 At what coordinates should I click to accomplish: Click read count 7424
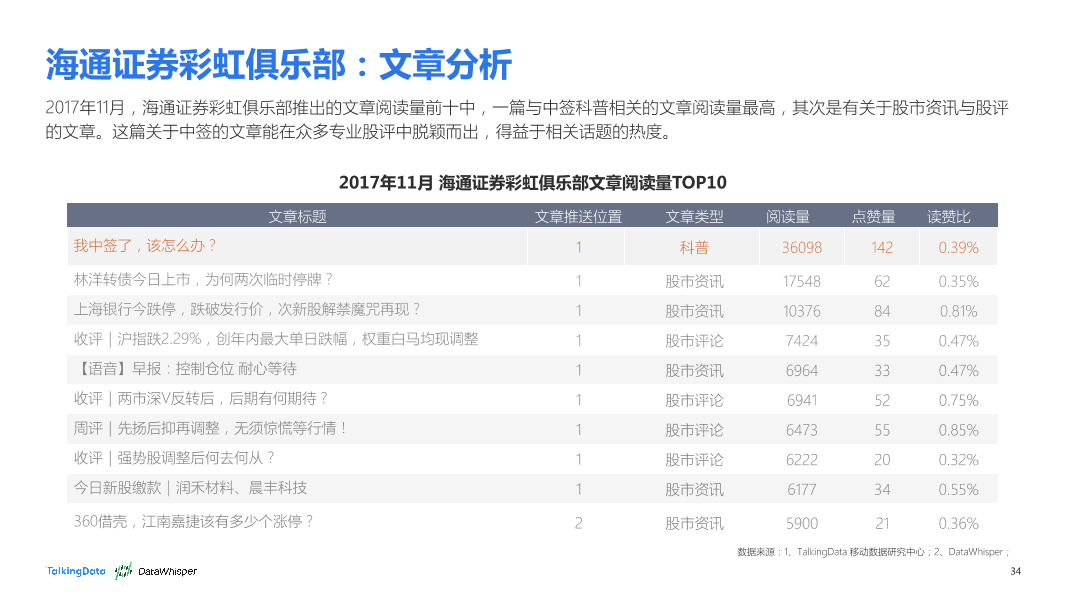click(802, 341)
